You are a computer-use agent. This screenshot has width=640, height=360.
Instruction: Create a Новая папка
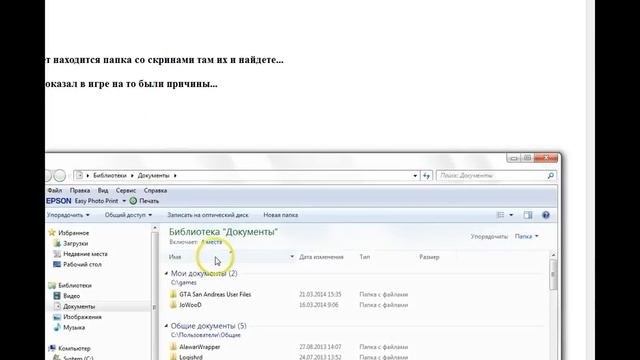click(280, 215)
